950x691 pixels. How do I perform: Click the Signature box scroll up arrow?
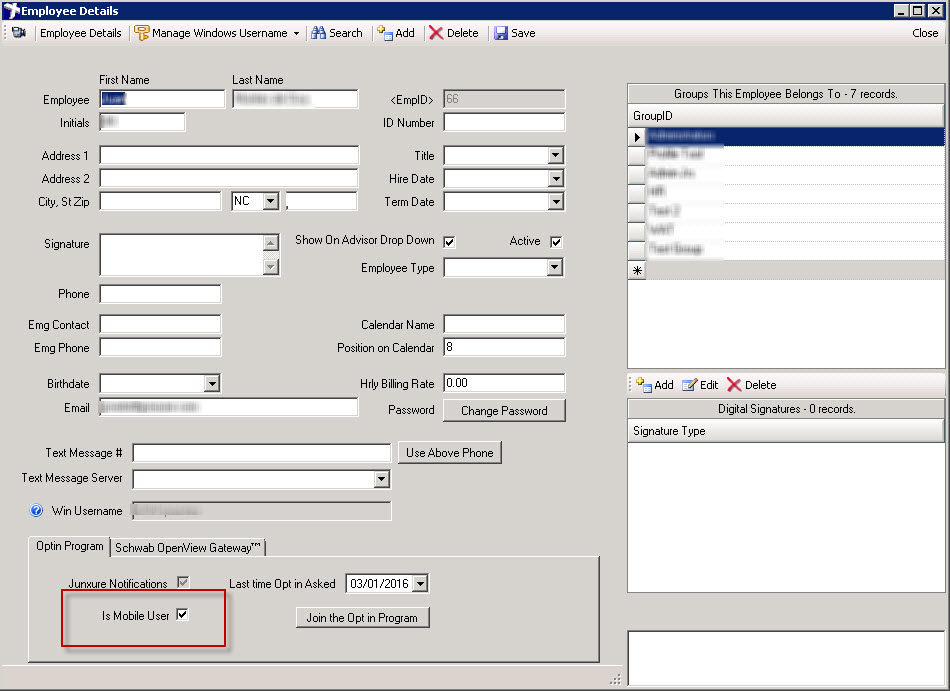click(271, 243)
